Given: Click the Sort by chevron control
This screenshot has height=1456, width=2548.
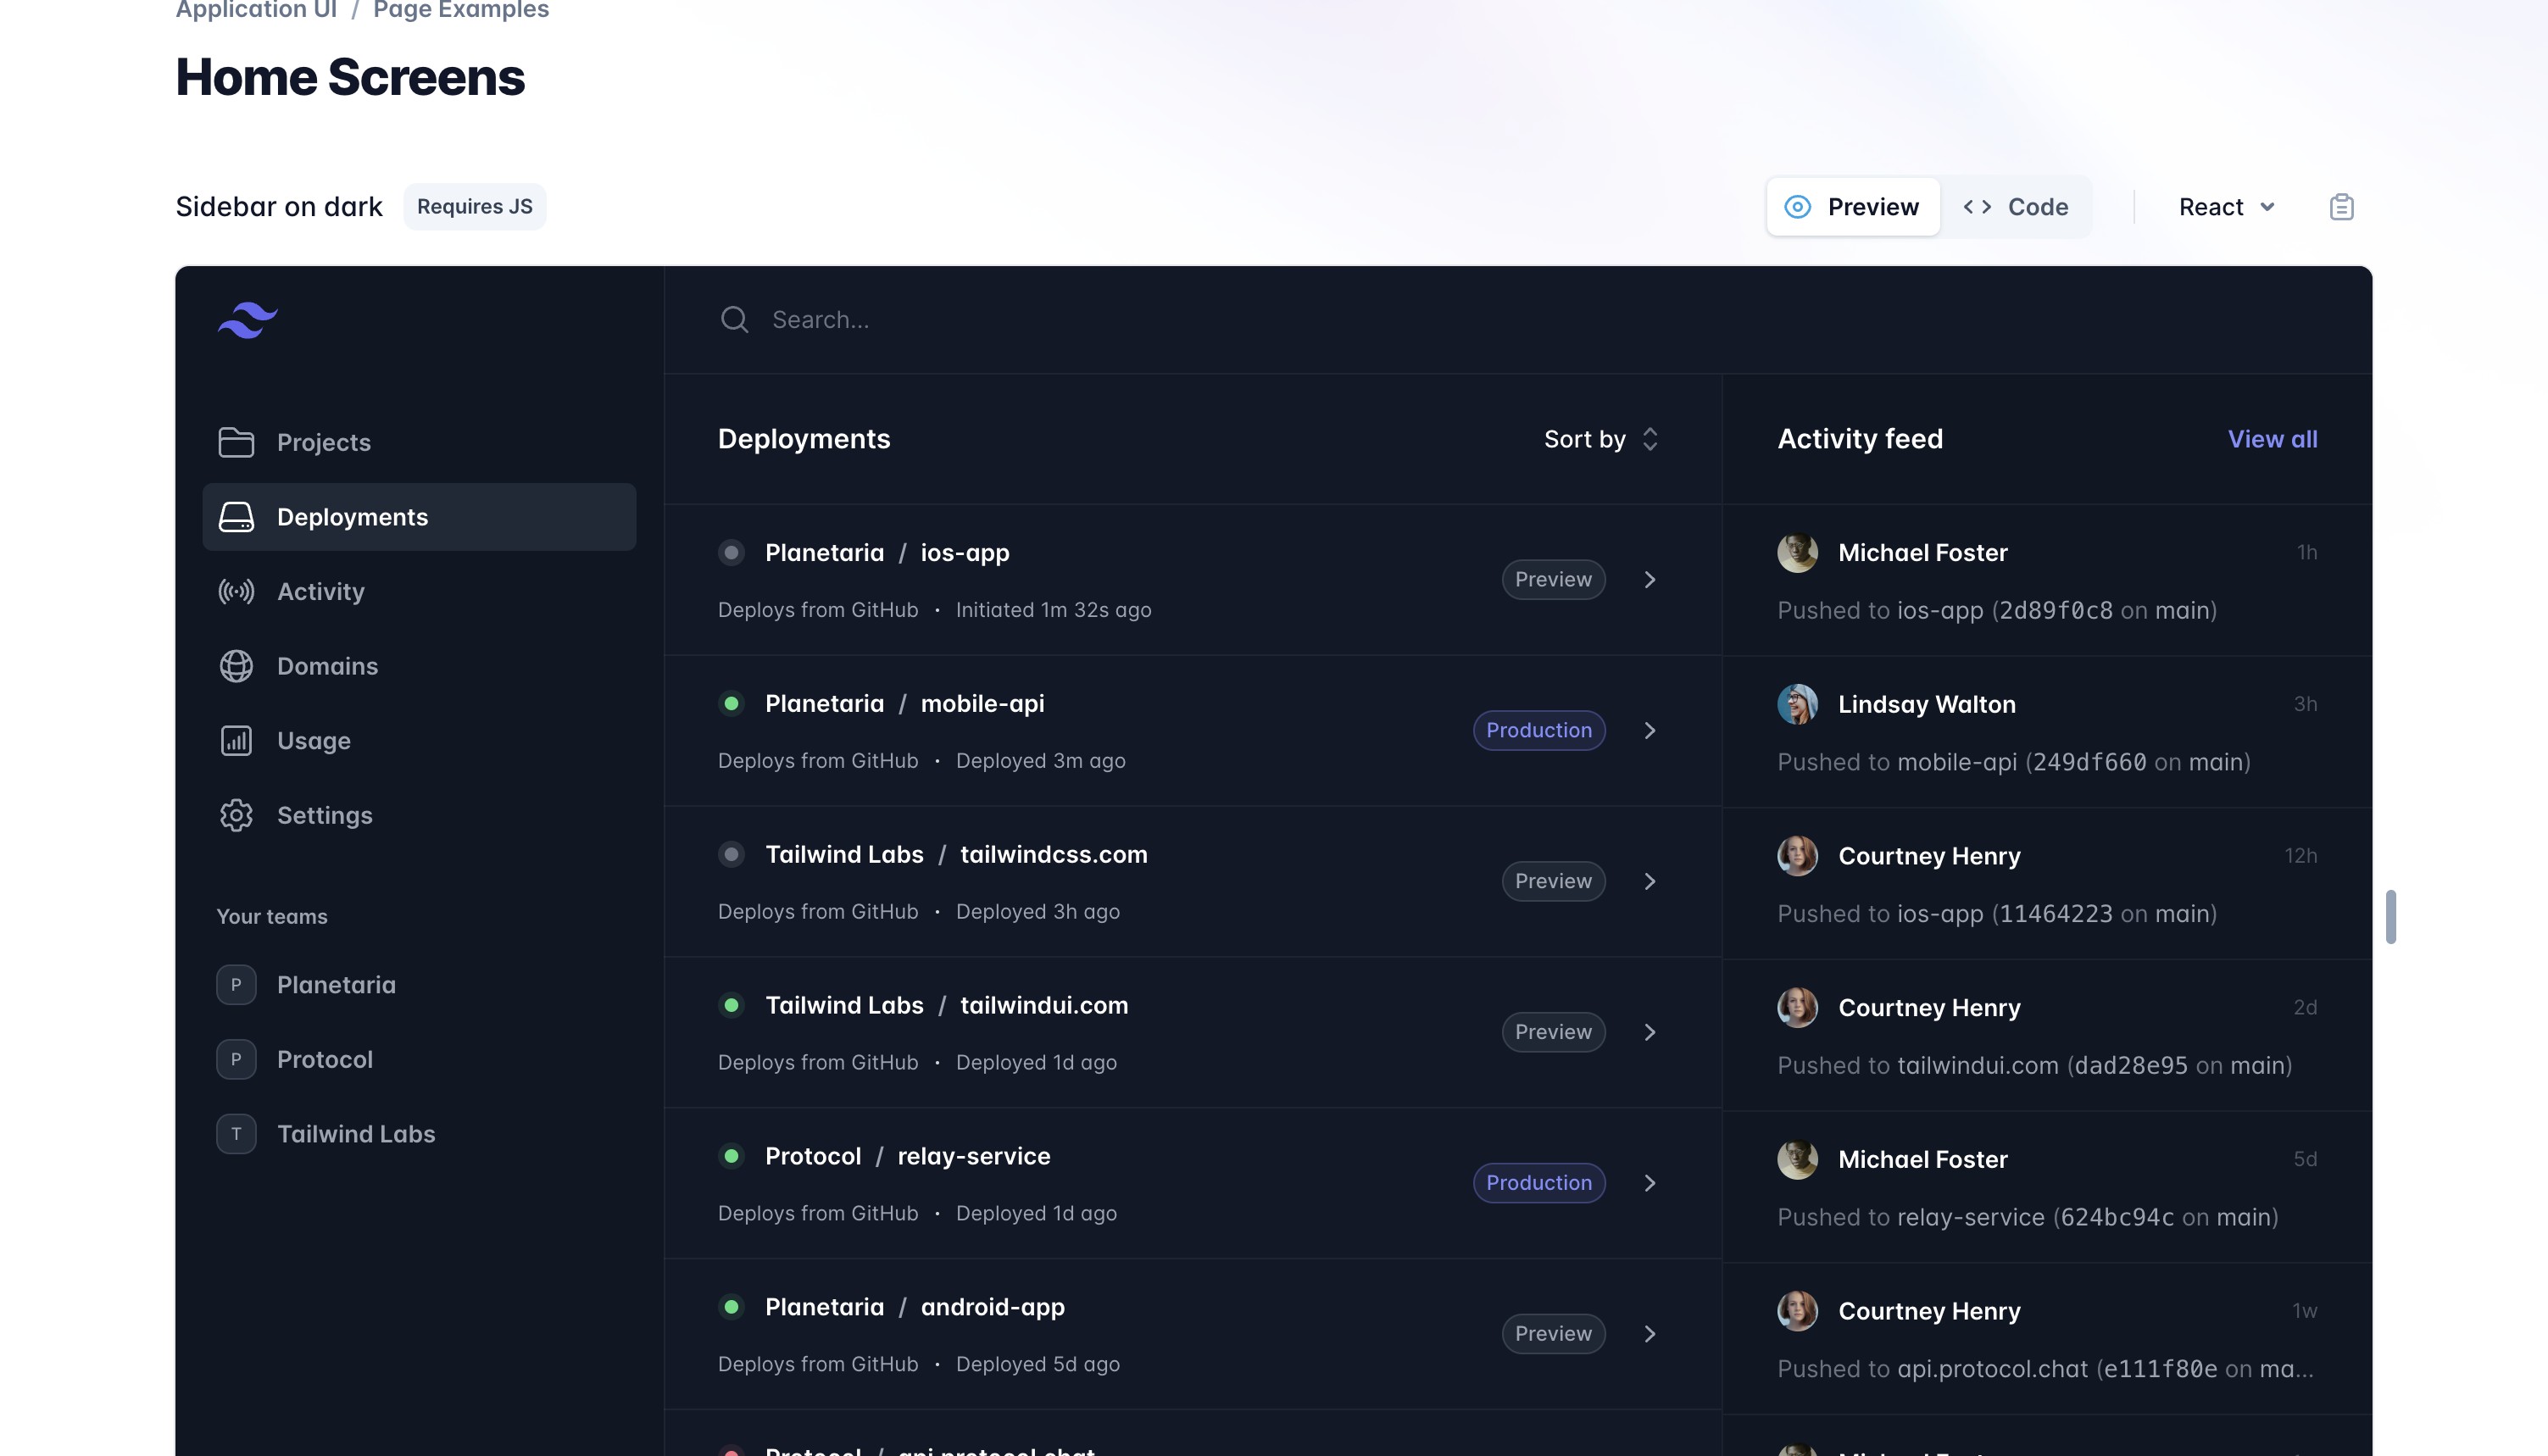Looking at the screenshot, I should 1650,439.
